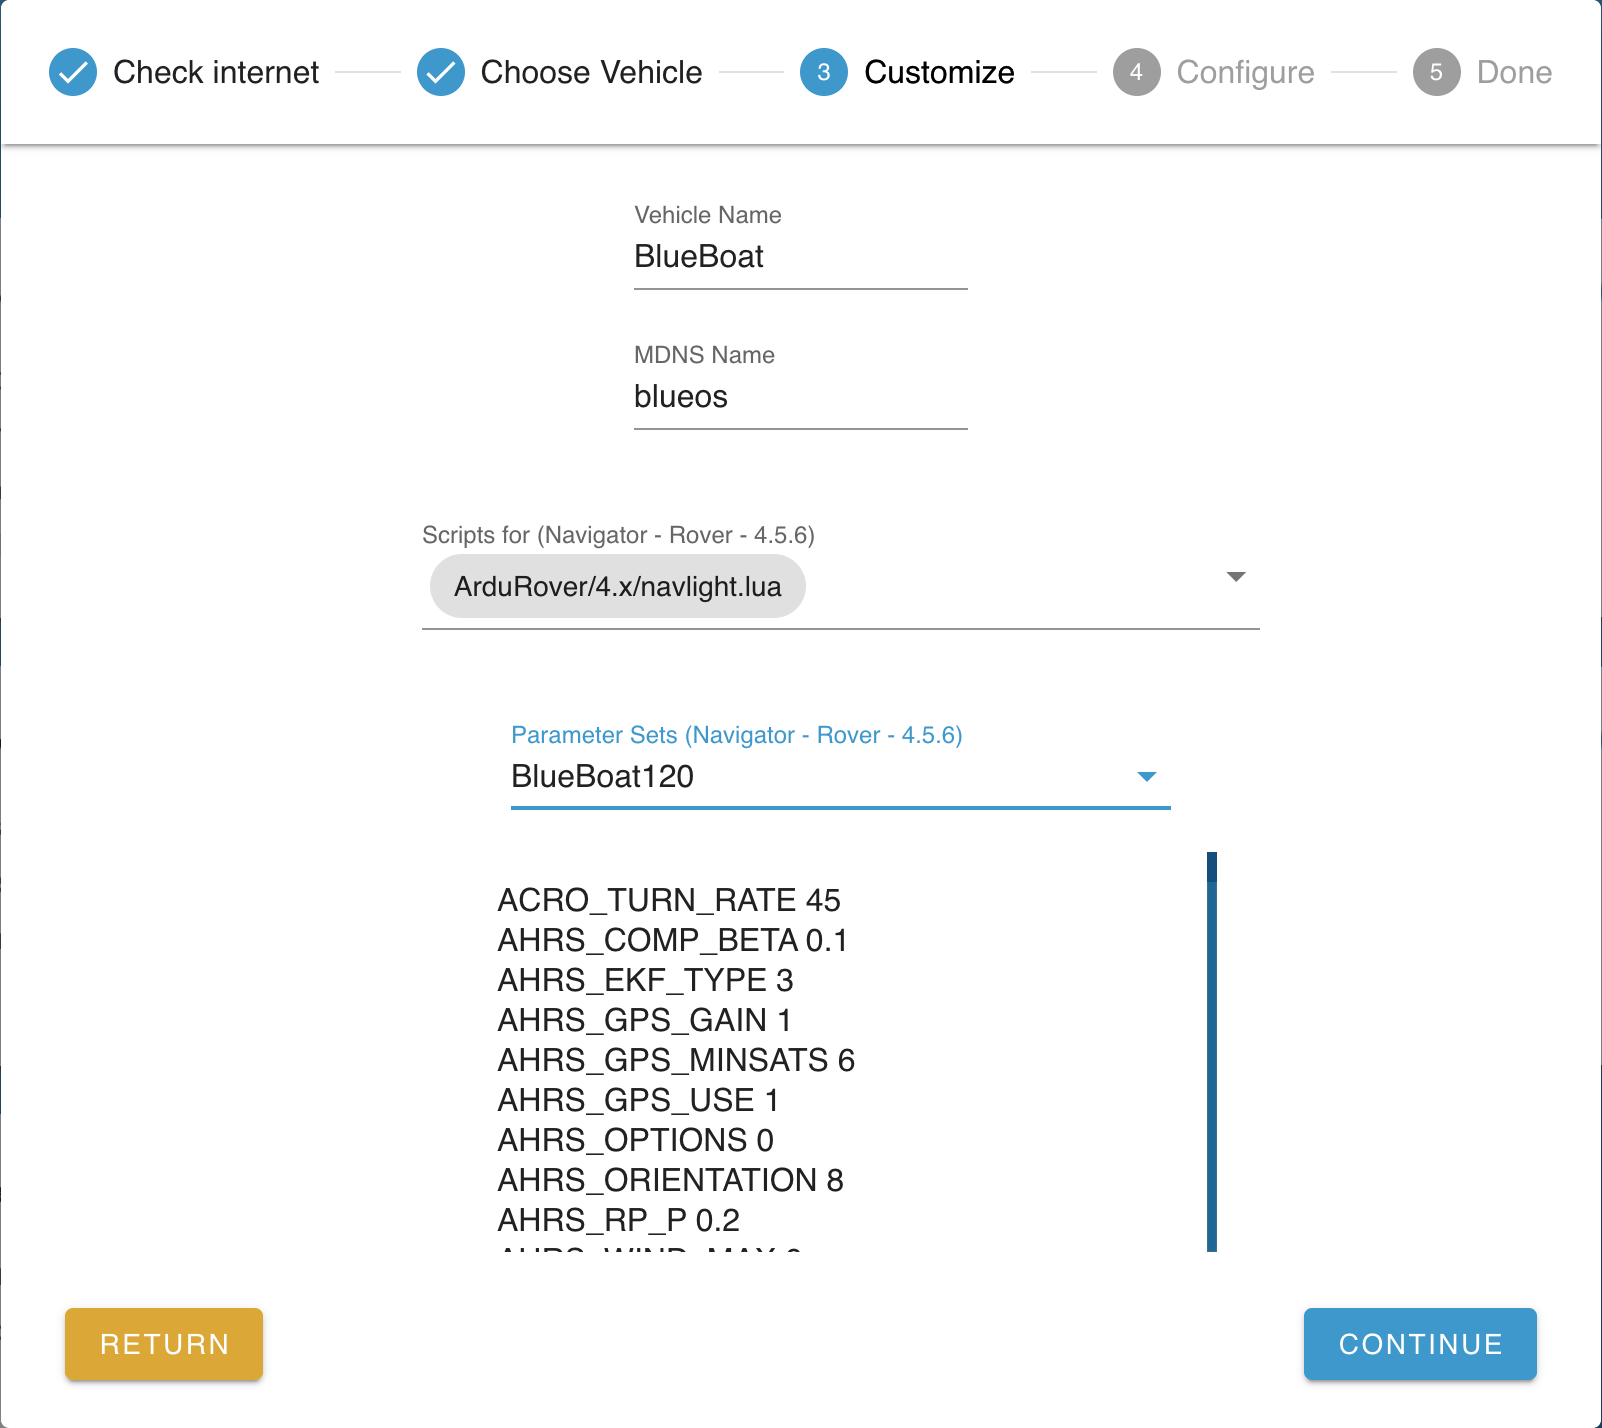Click the AHRS_EKF_TYPE 3 parameter line
Viewport: 1602px width, 1428px height.
click(x=646, y=980)
